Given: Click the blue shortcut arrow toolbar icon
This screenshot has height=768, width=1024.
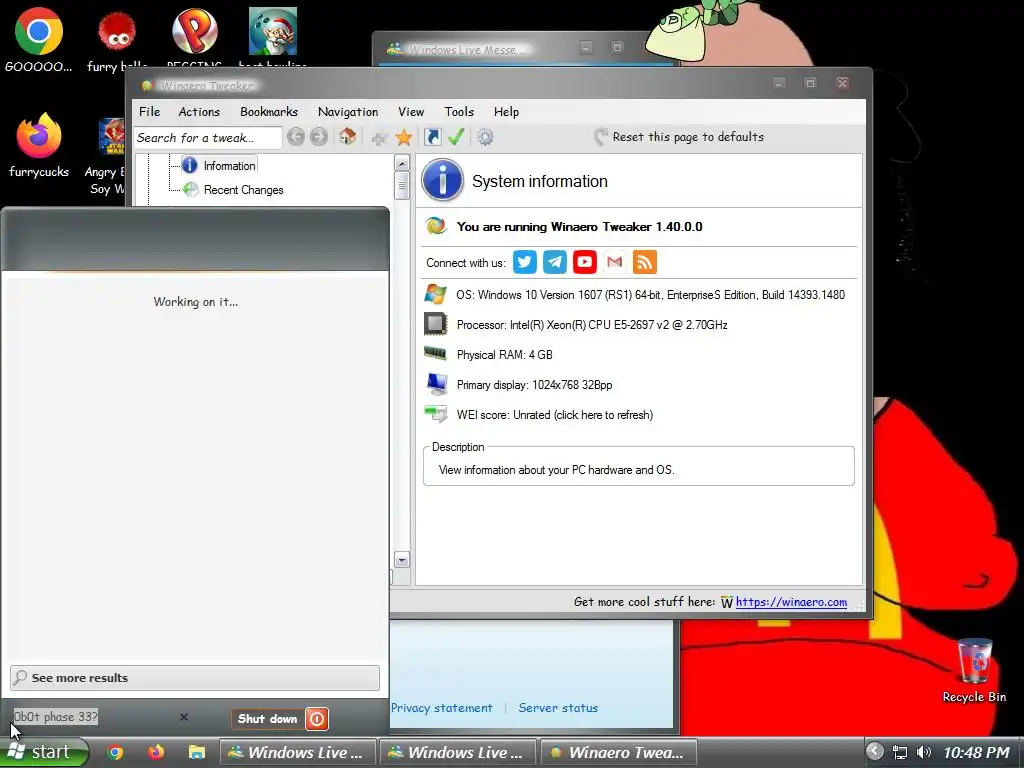Looking at the screenshot, I should point(432,137).
